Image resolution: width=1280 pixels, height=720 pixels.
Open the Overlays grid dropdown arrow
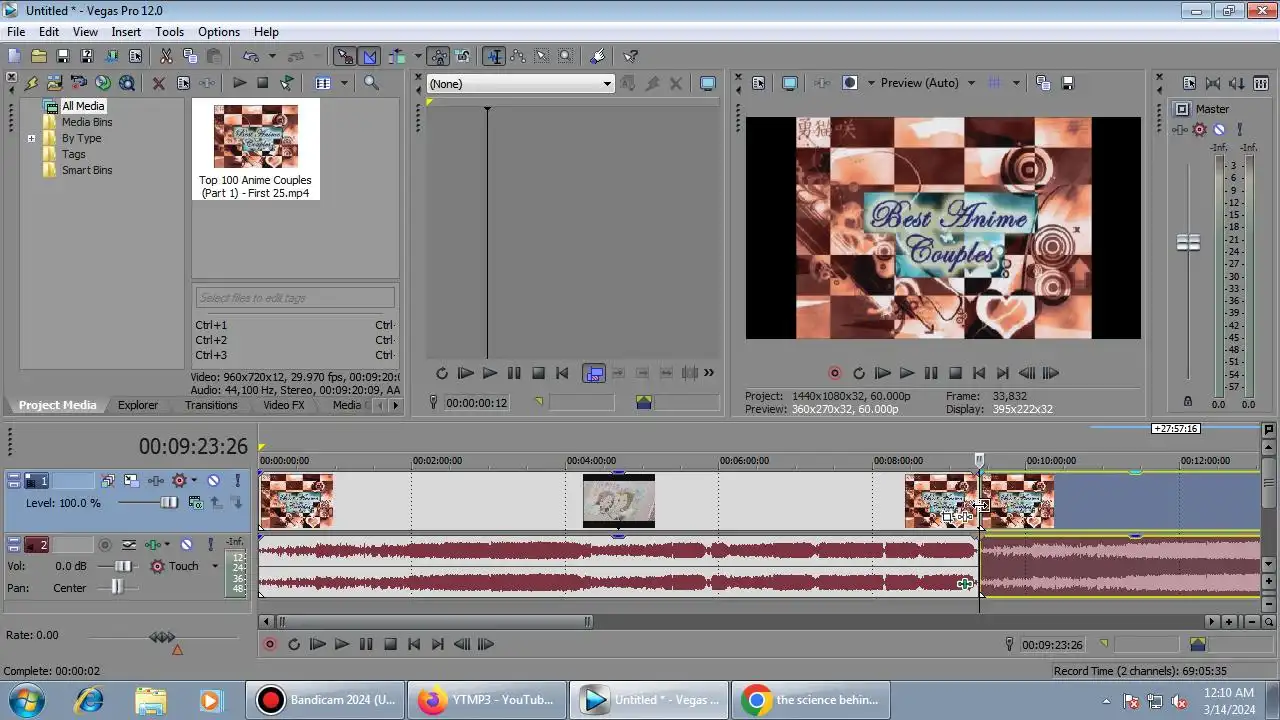click(1016, 83)
